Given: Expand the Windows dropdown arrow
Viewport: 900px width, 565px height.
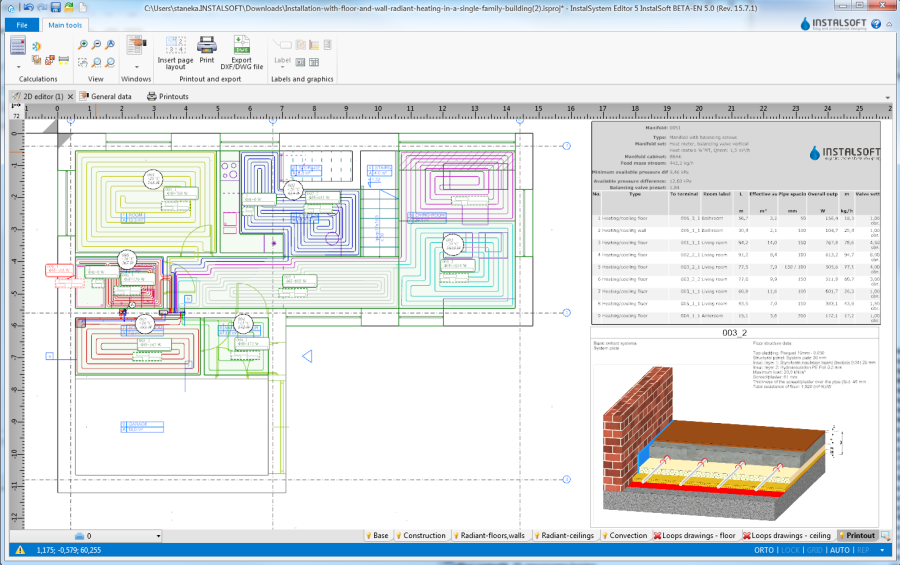Looking at the screenshot, I should tap(137, 67).
